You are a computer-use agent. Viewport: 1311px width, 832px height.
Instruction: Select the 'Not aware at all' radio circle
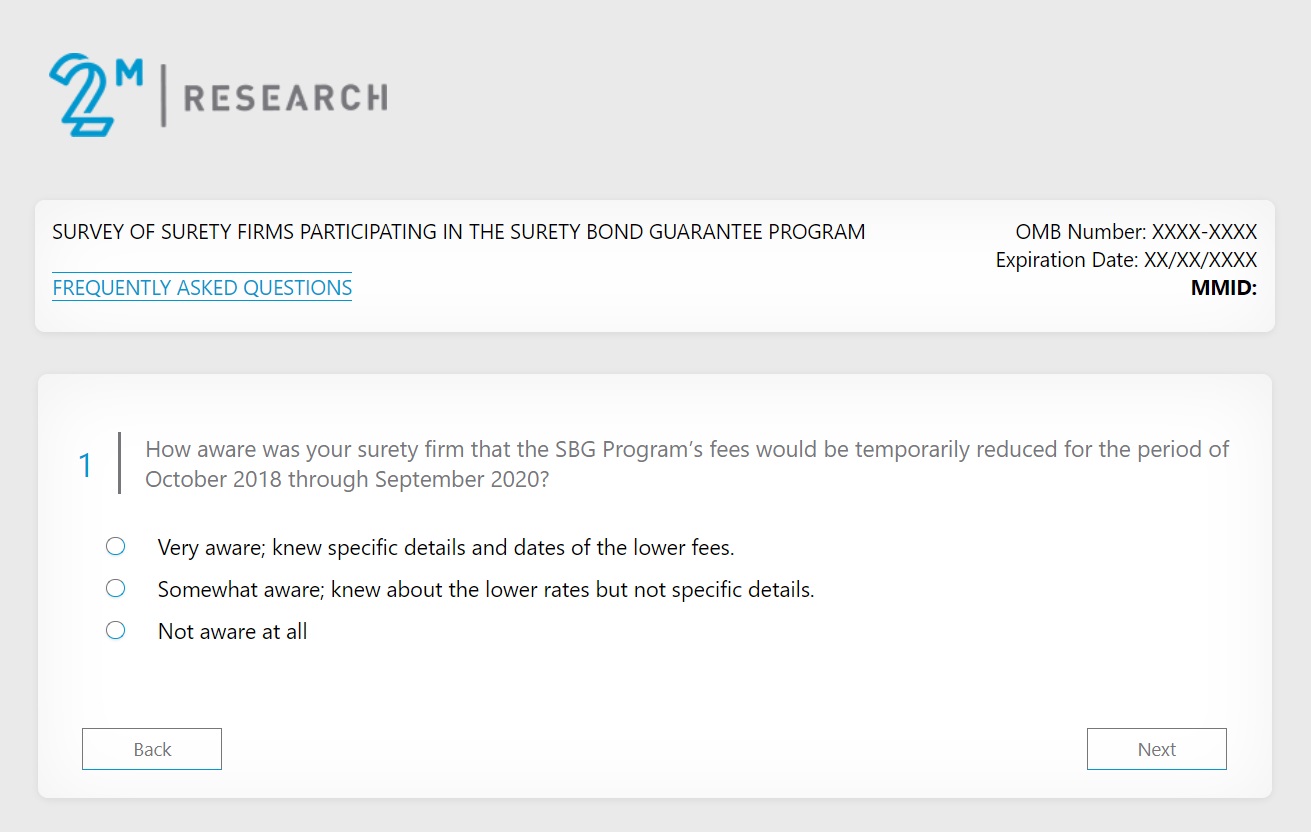coord(116,630)
